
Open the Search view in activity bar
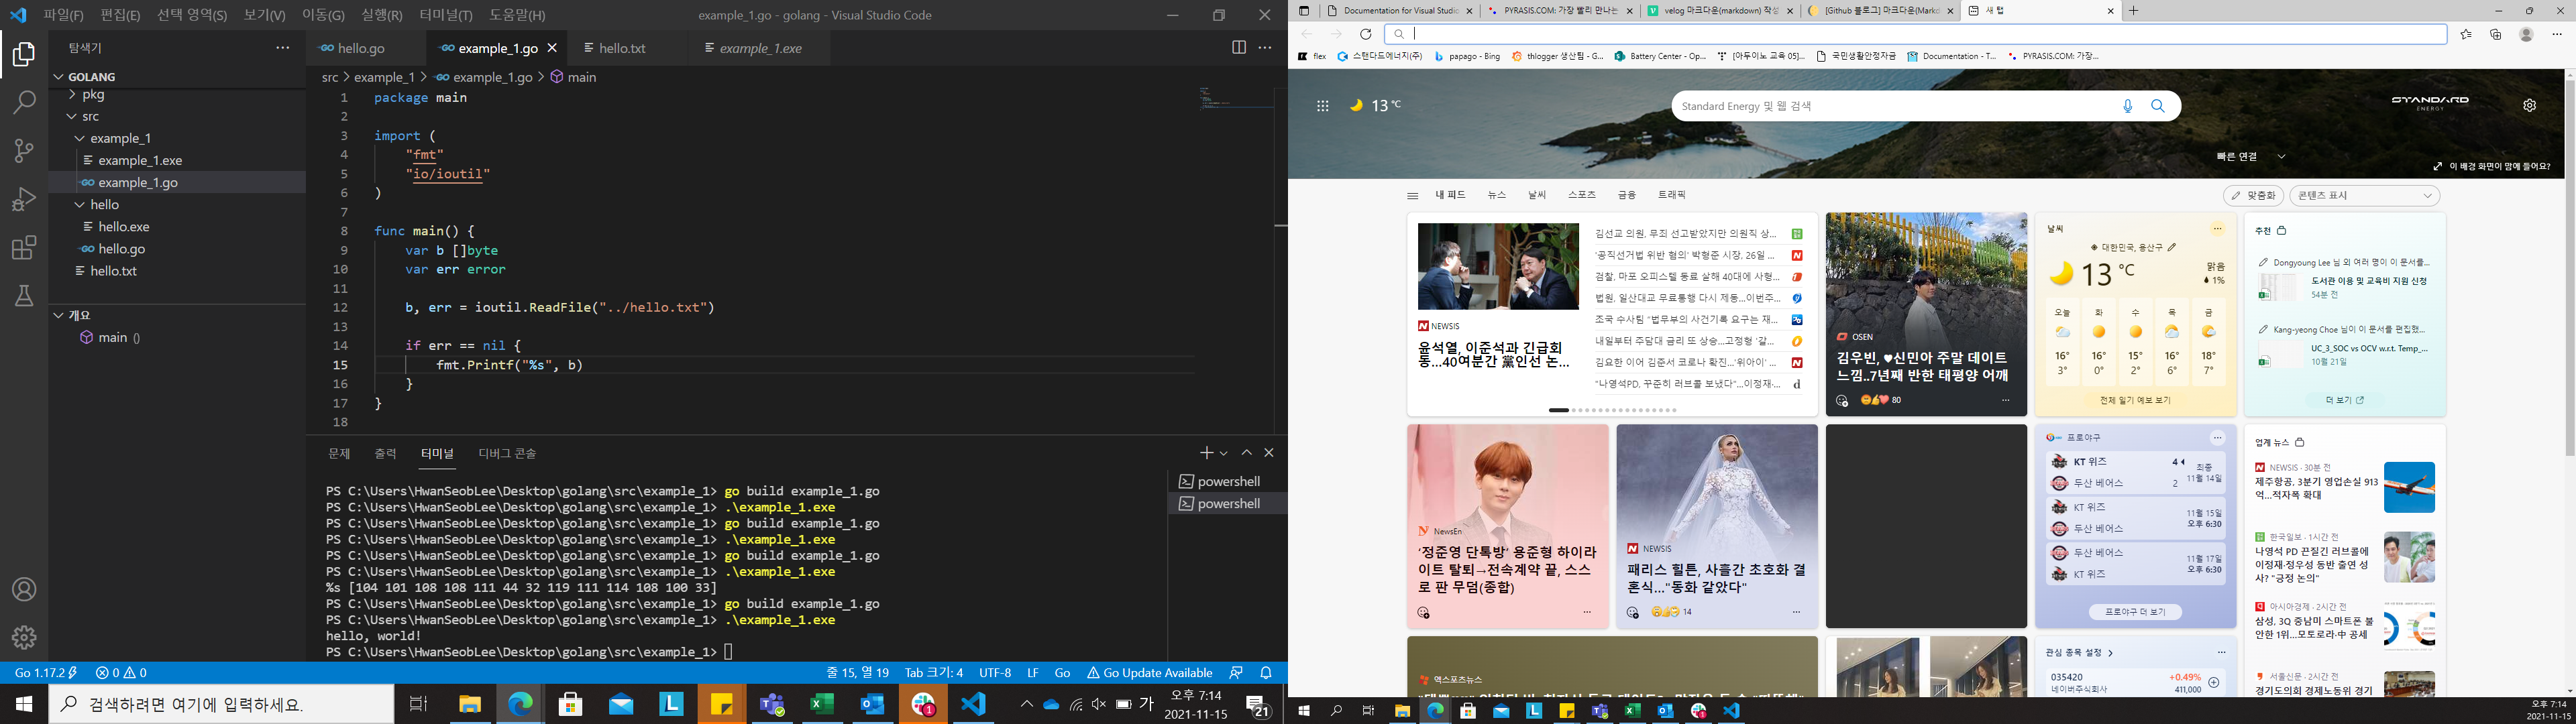pos(24,102)
